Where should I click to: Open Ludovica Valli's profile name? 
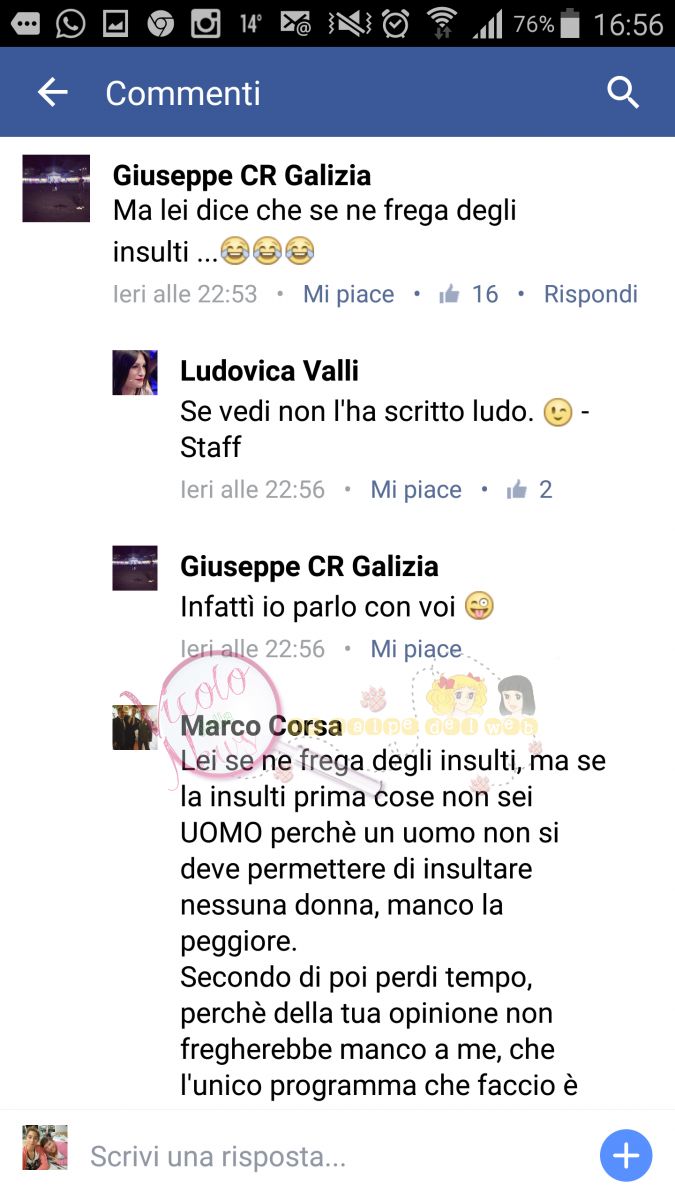tap(269, 371)
